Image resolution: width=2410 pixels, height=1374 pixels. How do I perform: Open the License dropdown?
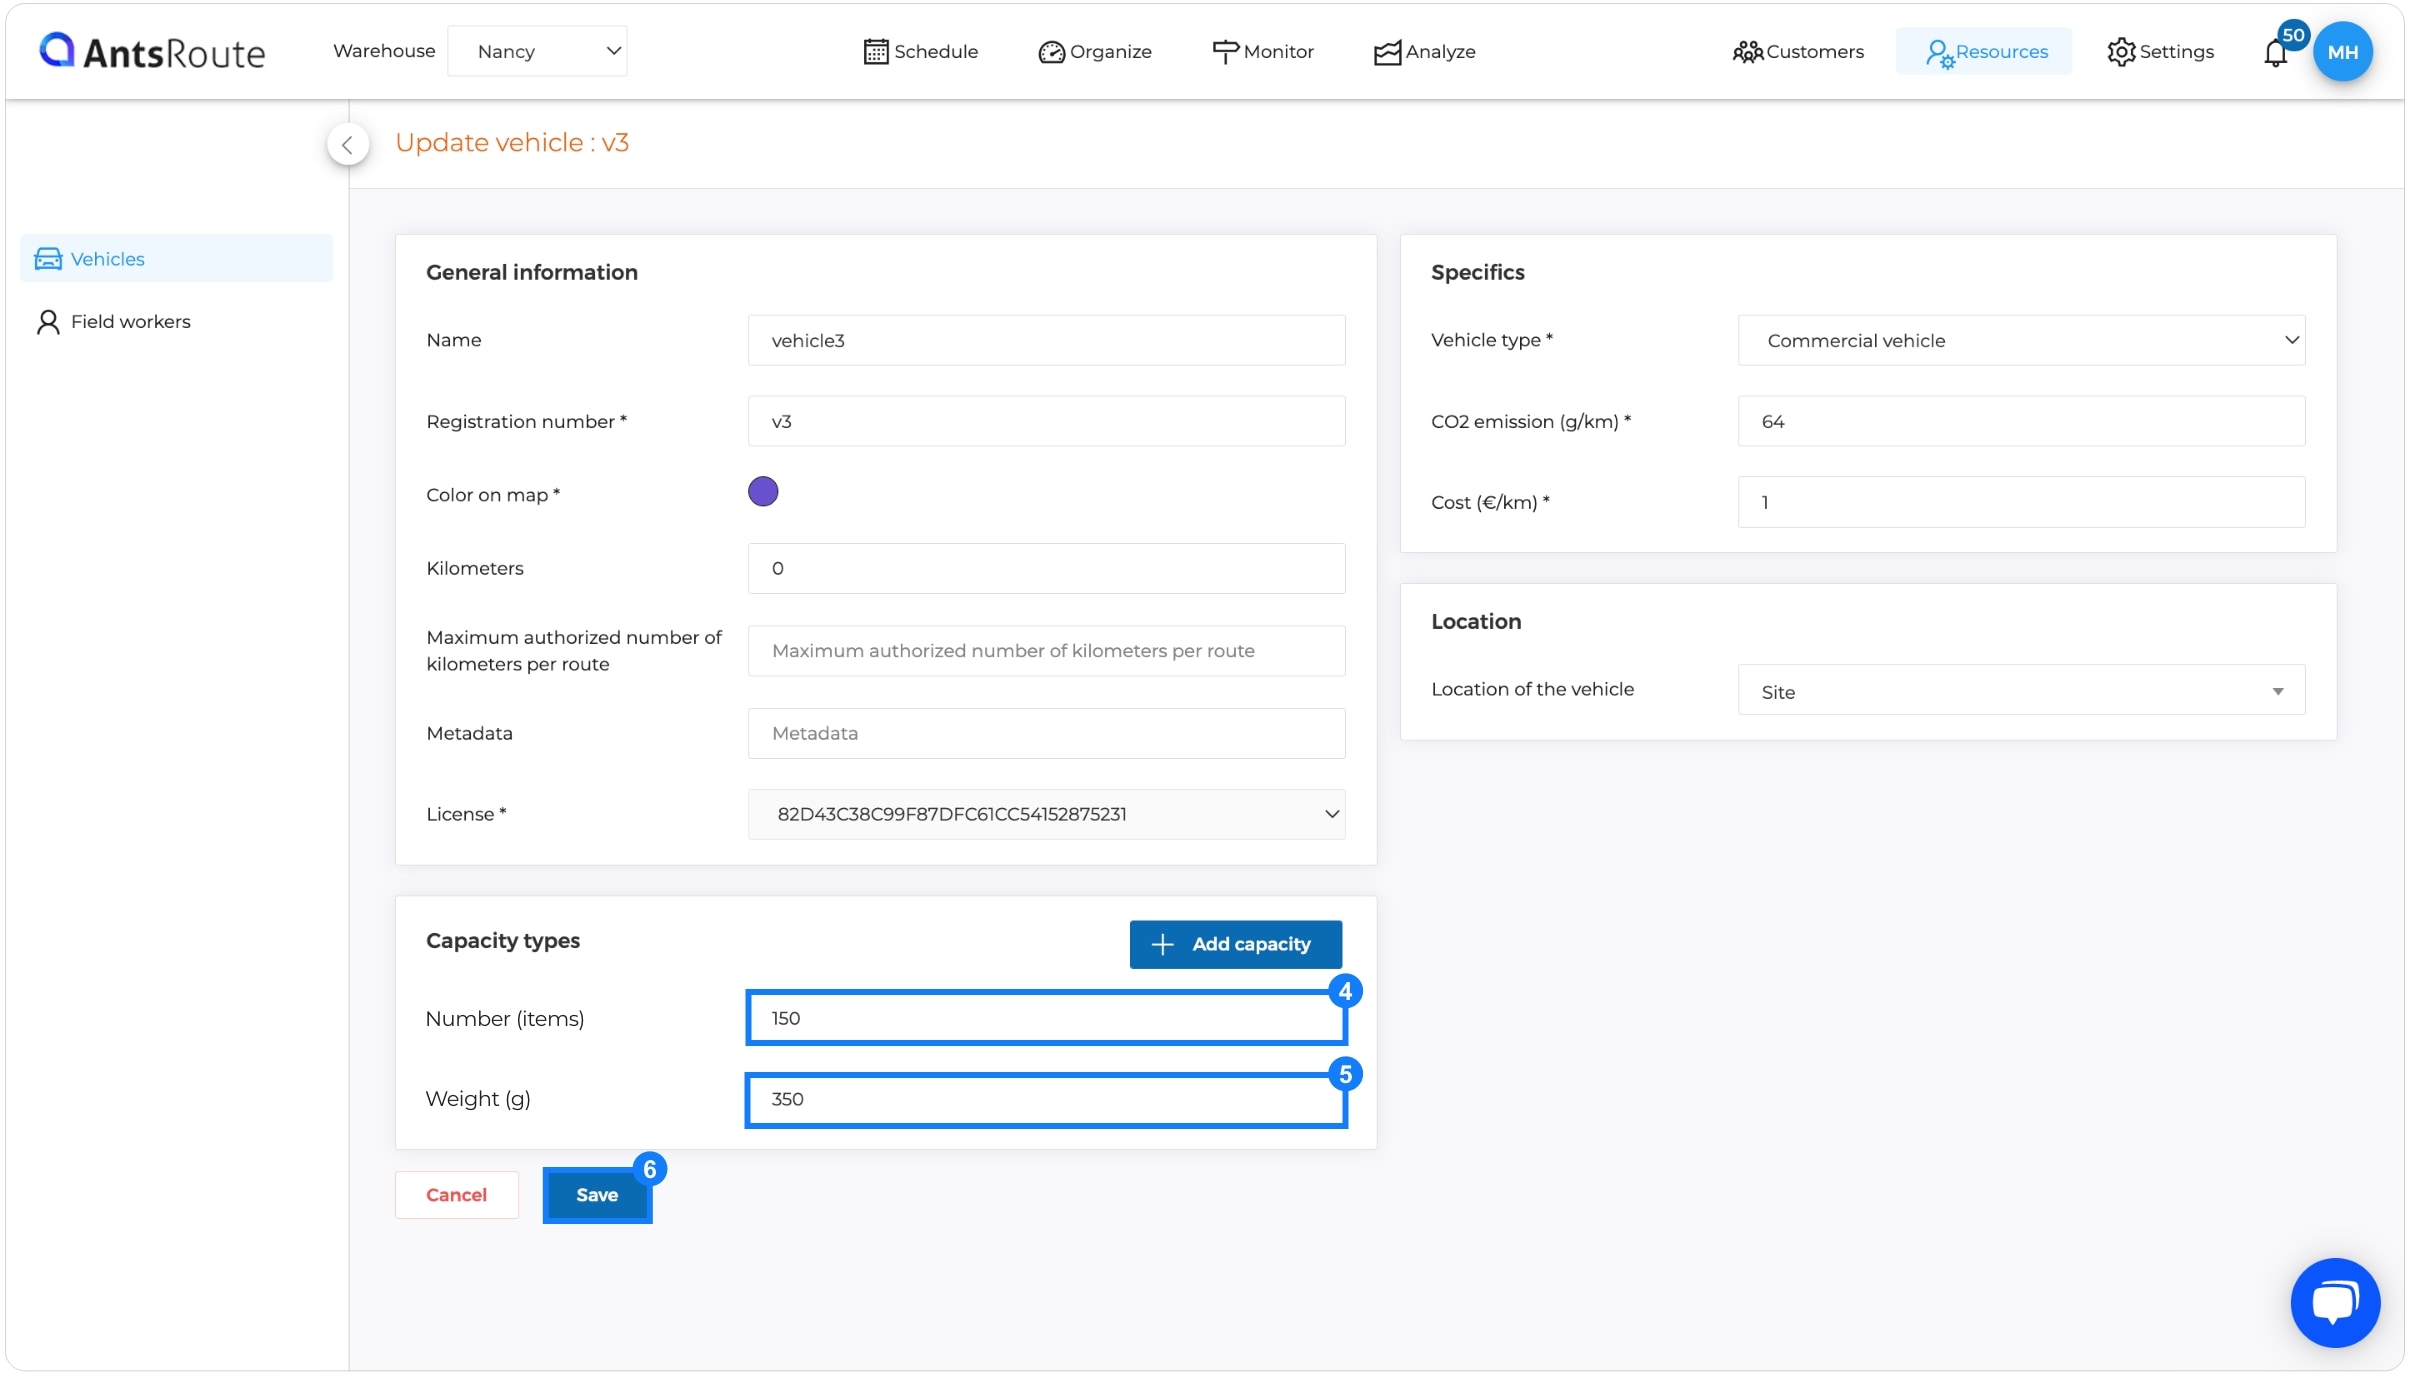click(x=1046, y=814)
